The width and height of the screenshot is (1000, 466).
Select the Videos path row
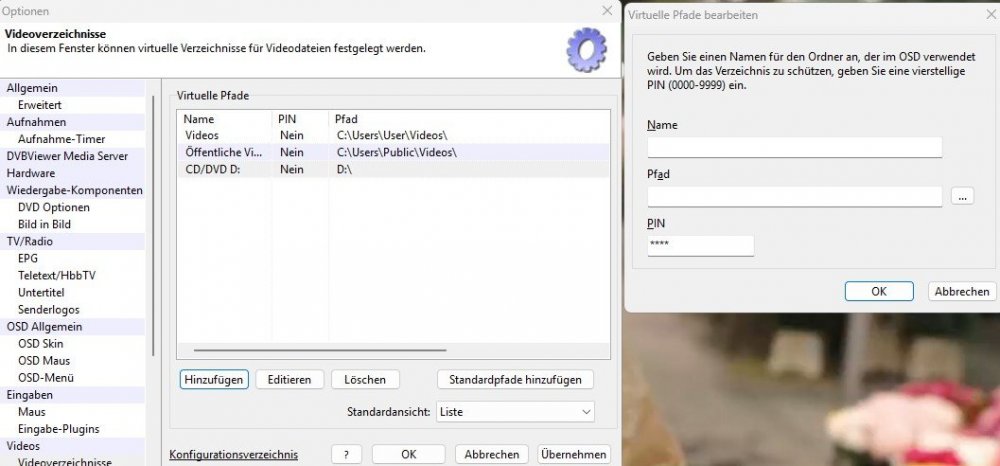(x=393, y=135)
